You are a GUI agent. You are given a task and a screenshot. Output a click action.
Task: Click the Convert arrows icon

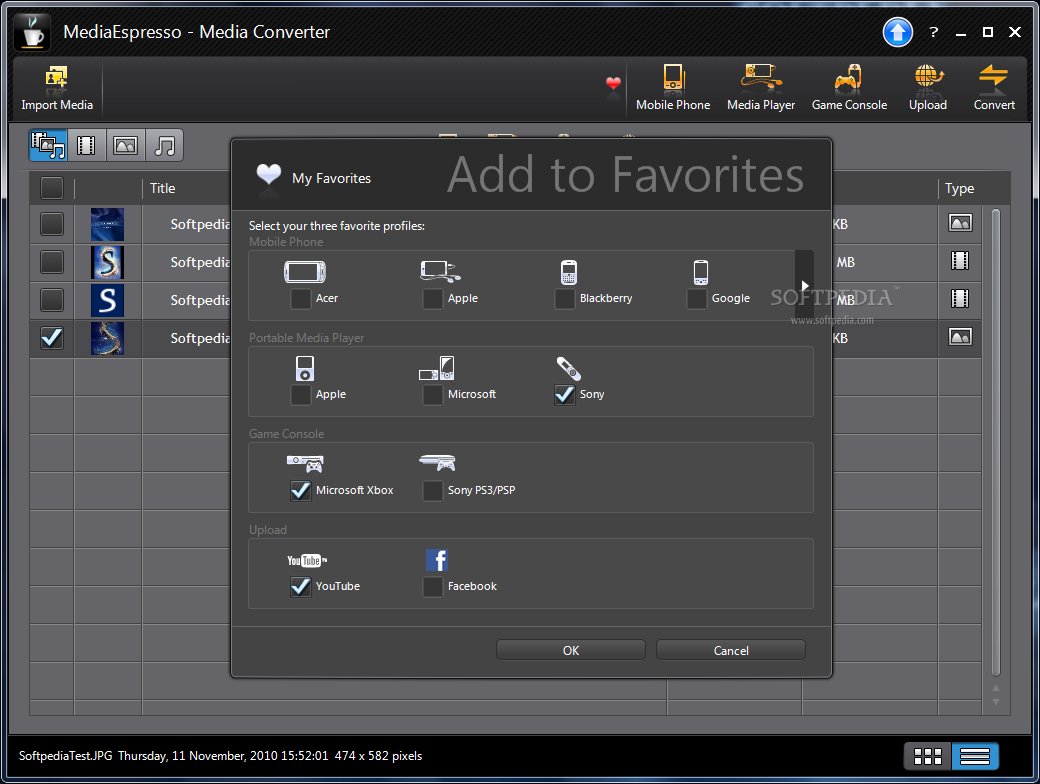(994, 77)
